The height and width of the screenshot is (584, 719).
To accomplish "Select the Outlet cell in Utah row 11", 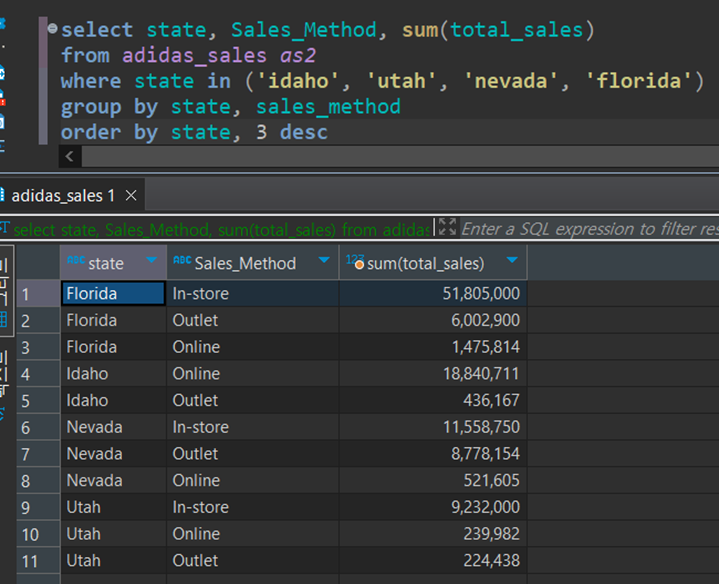I will click(253, 561).
